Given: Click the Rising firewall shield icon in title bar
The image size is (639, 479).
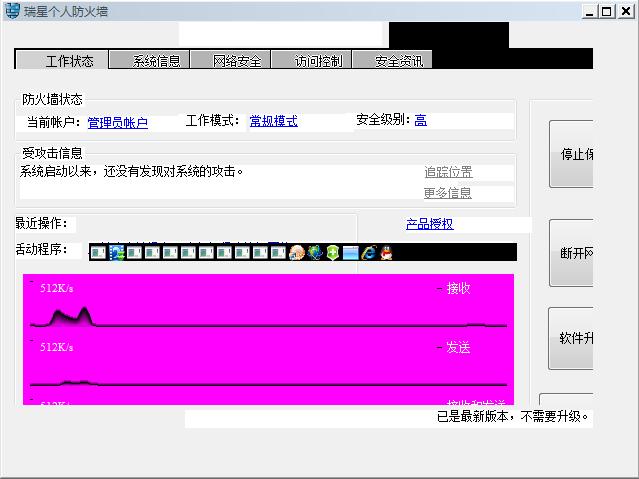Looking at the screenshot, I should click(x=12, y=10).
